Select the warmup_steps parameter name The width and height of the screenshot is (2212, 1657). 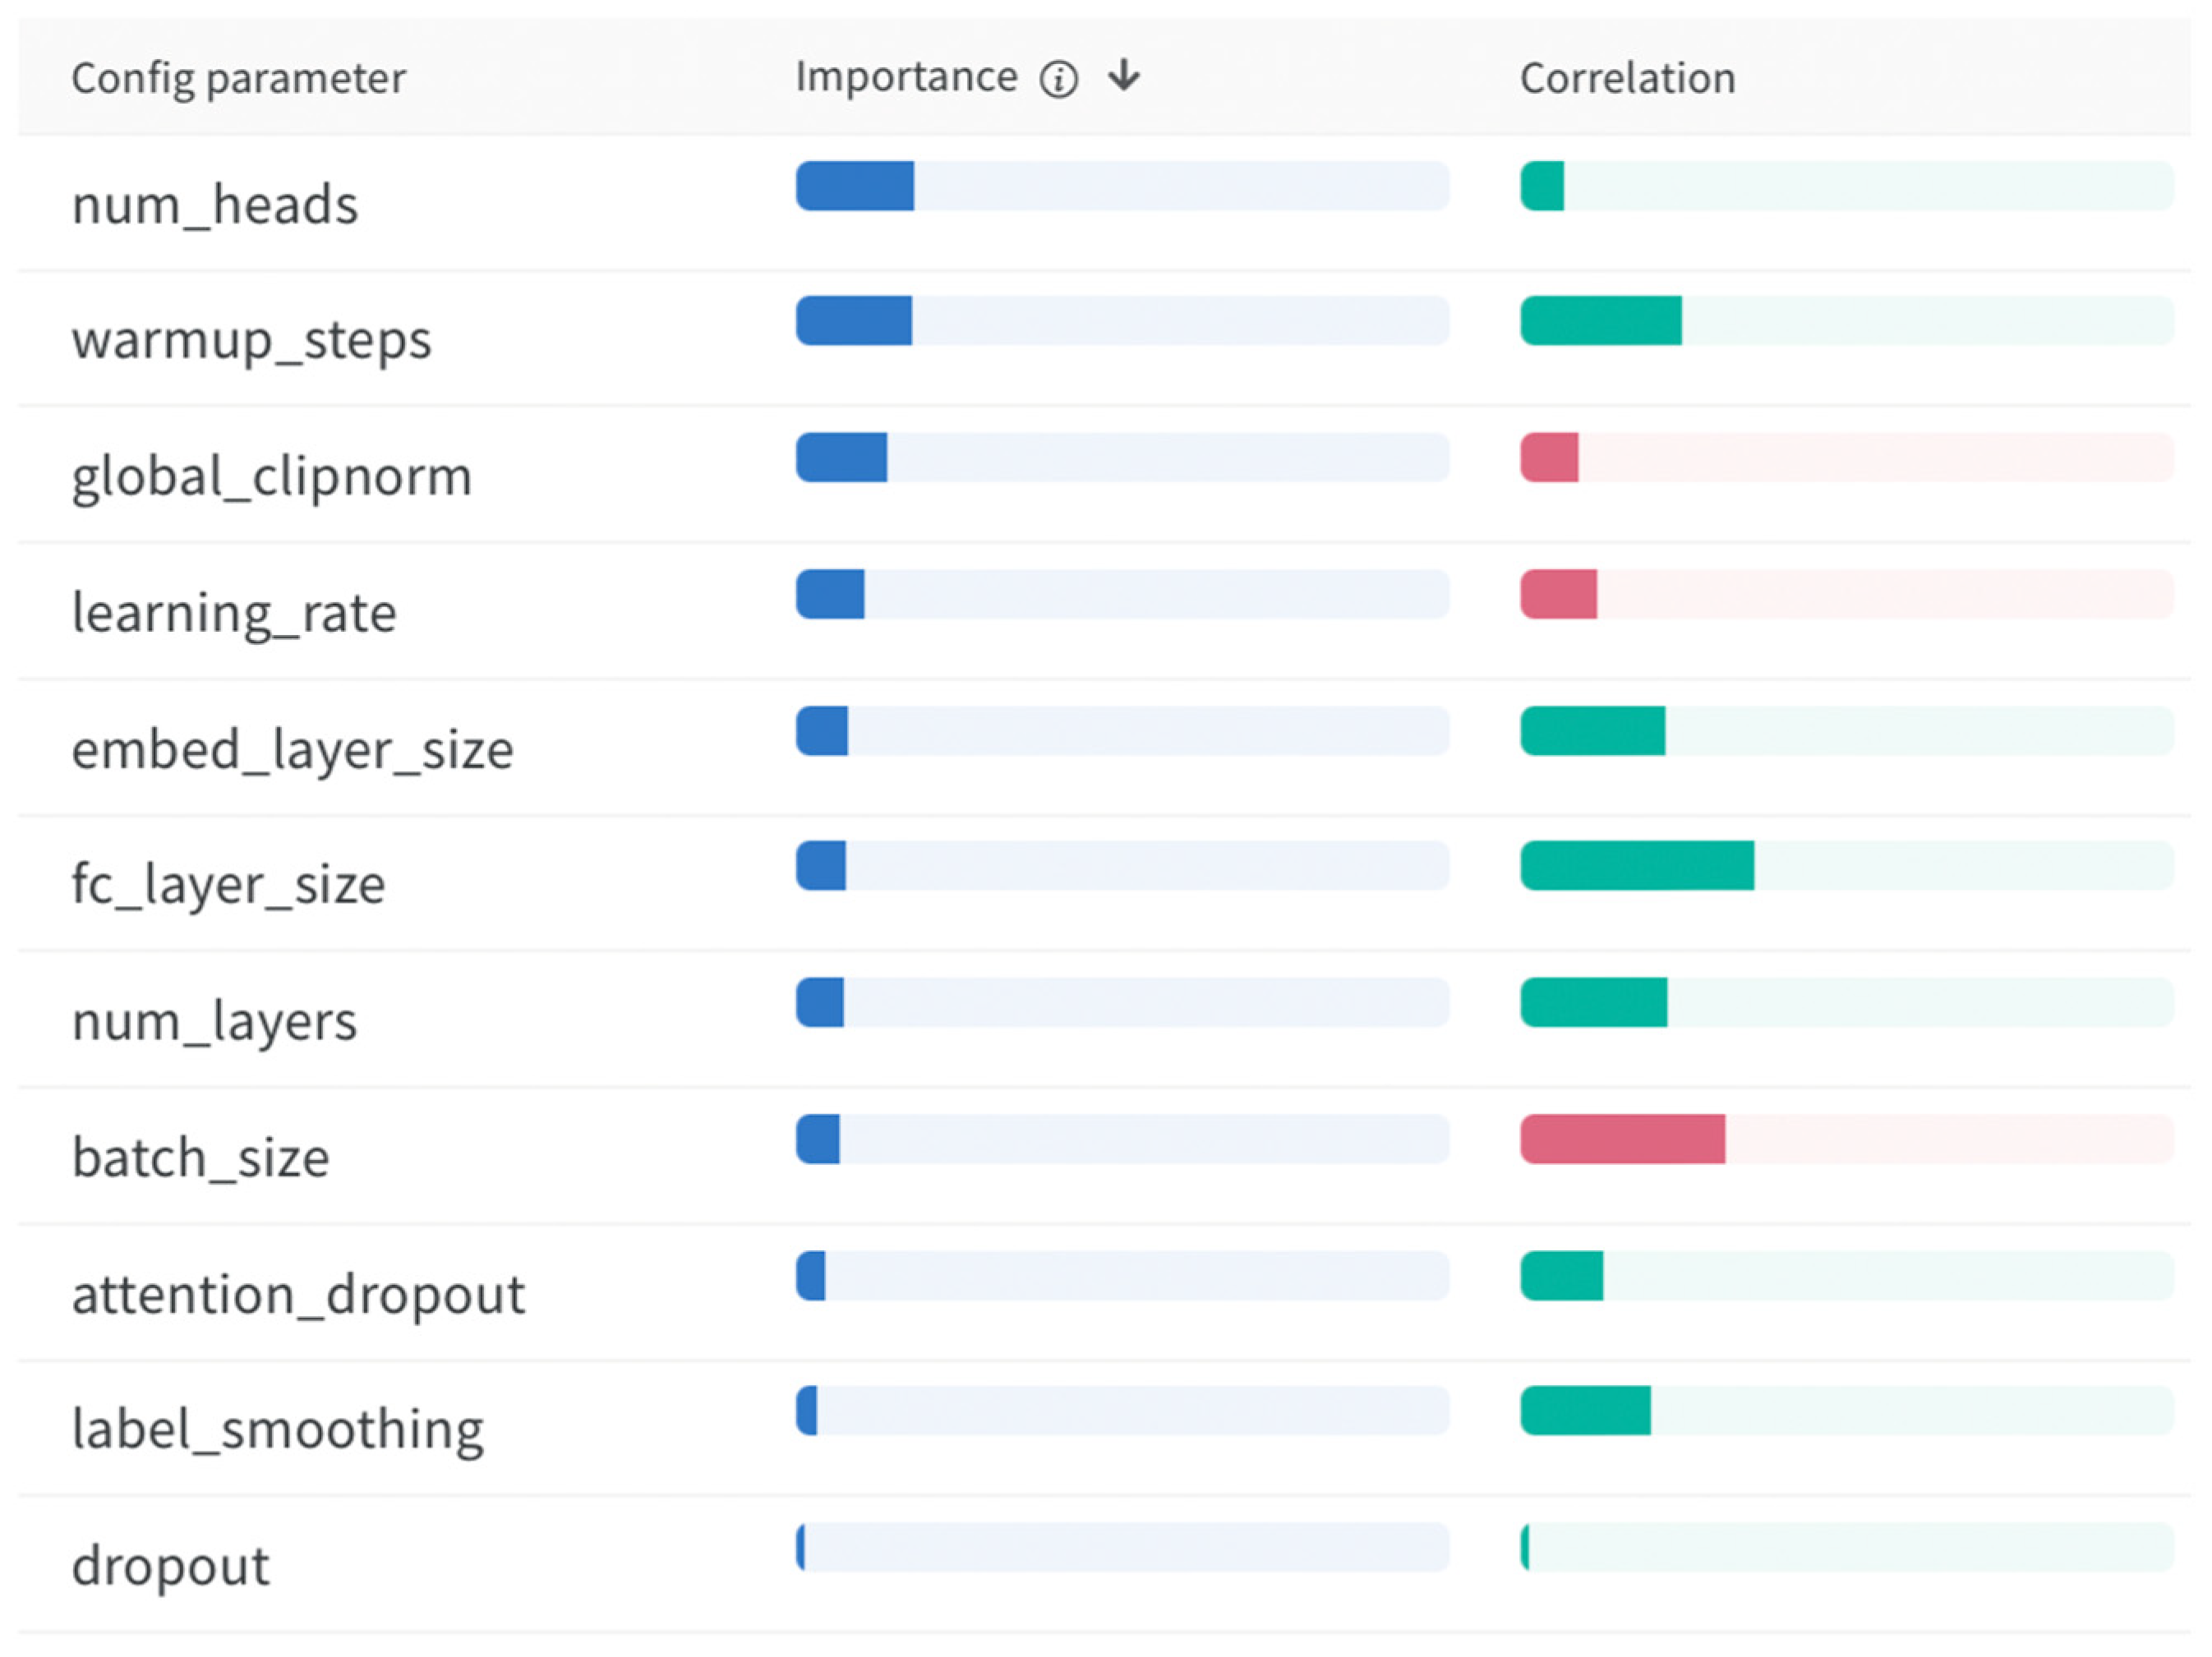click(251, 340)
